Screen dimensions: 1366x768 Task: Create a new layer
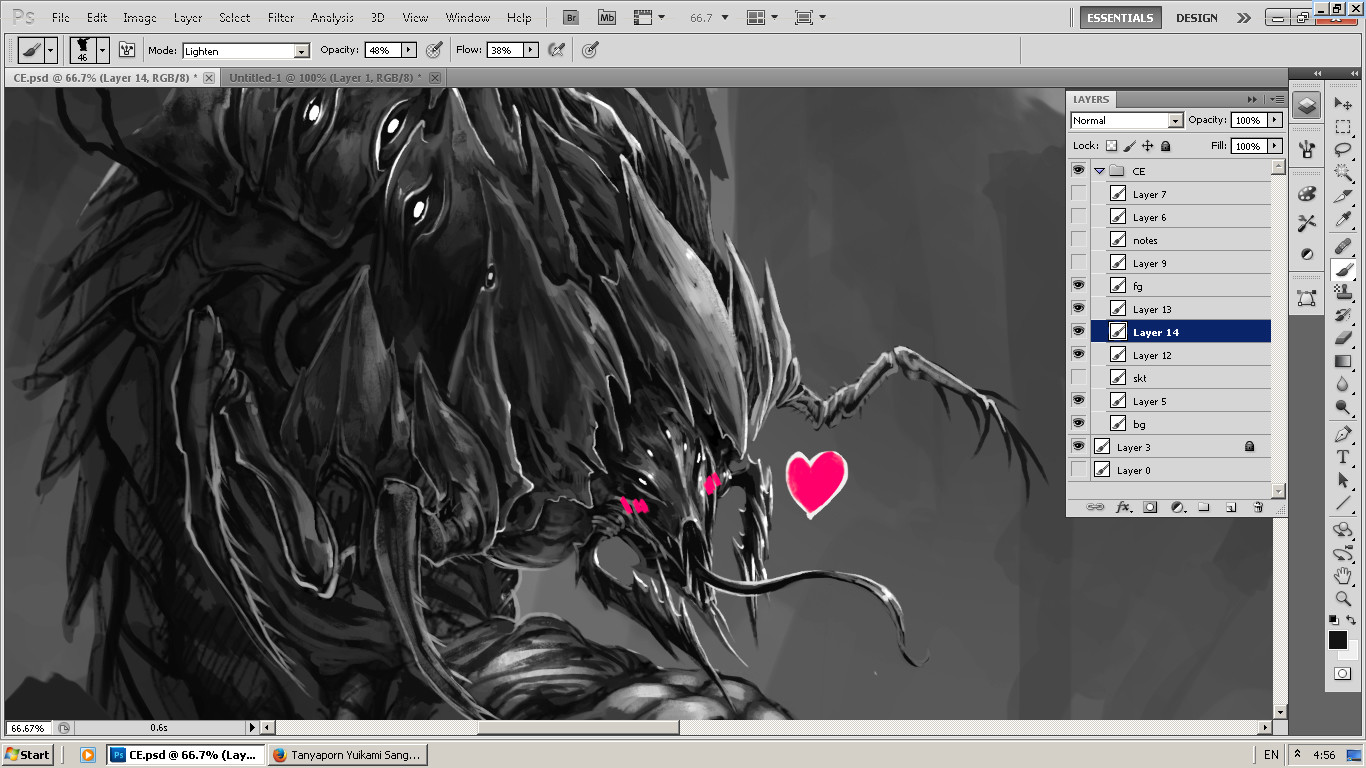pyautogui.click(x=1231, y=507)
